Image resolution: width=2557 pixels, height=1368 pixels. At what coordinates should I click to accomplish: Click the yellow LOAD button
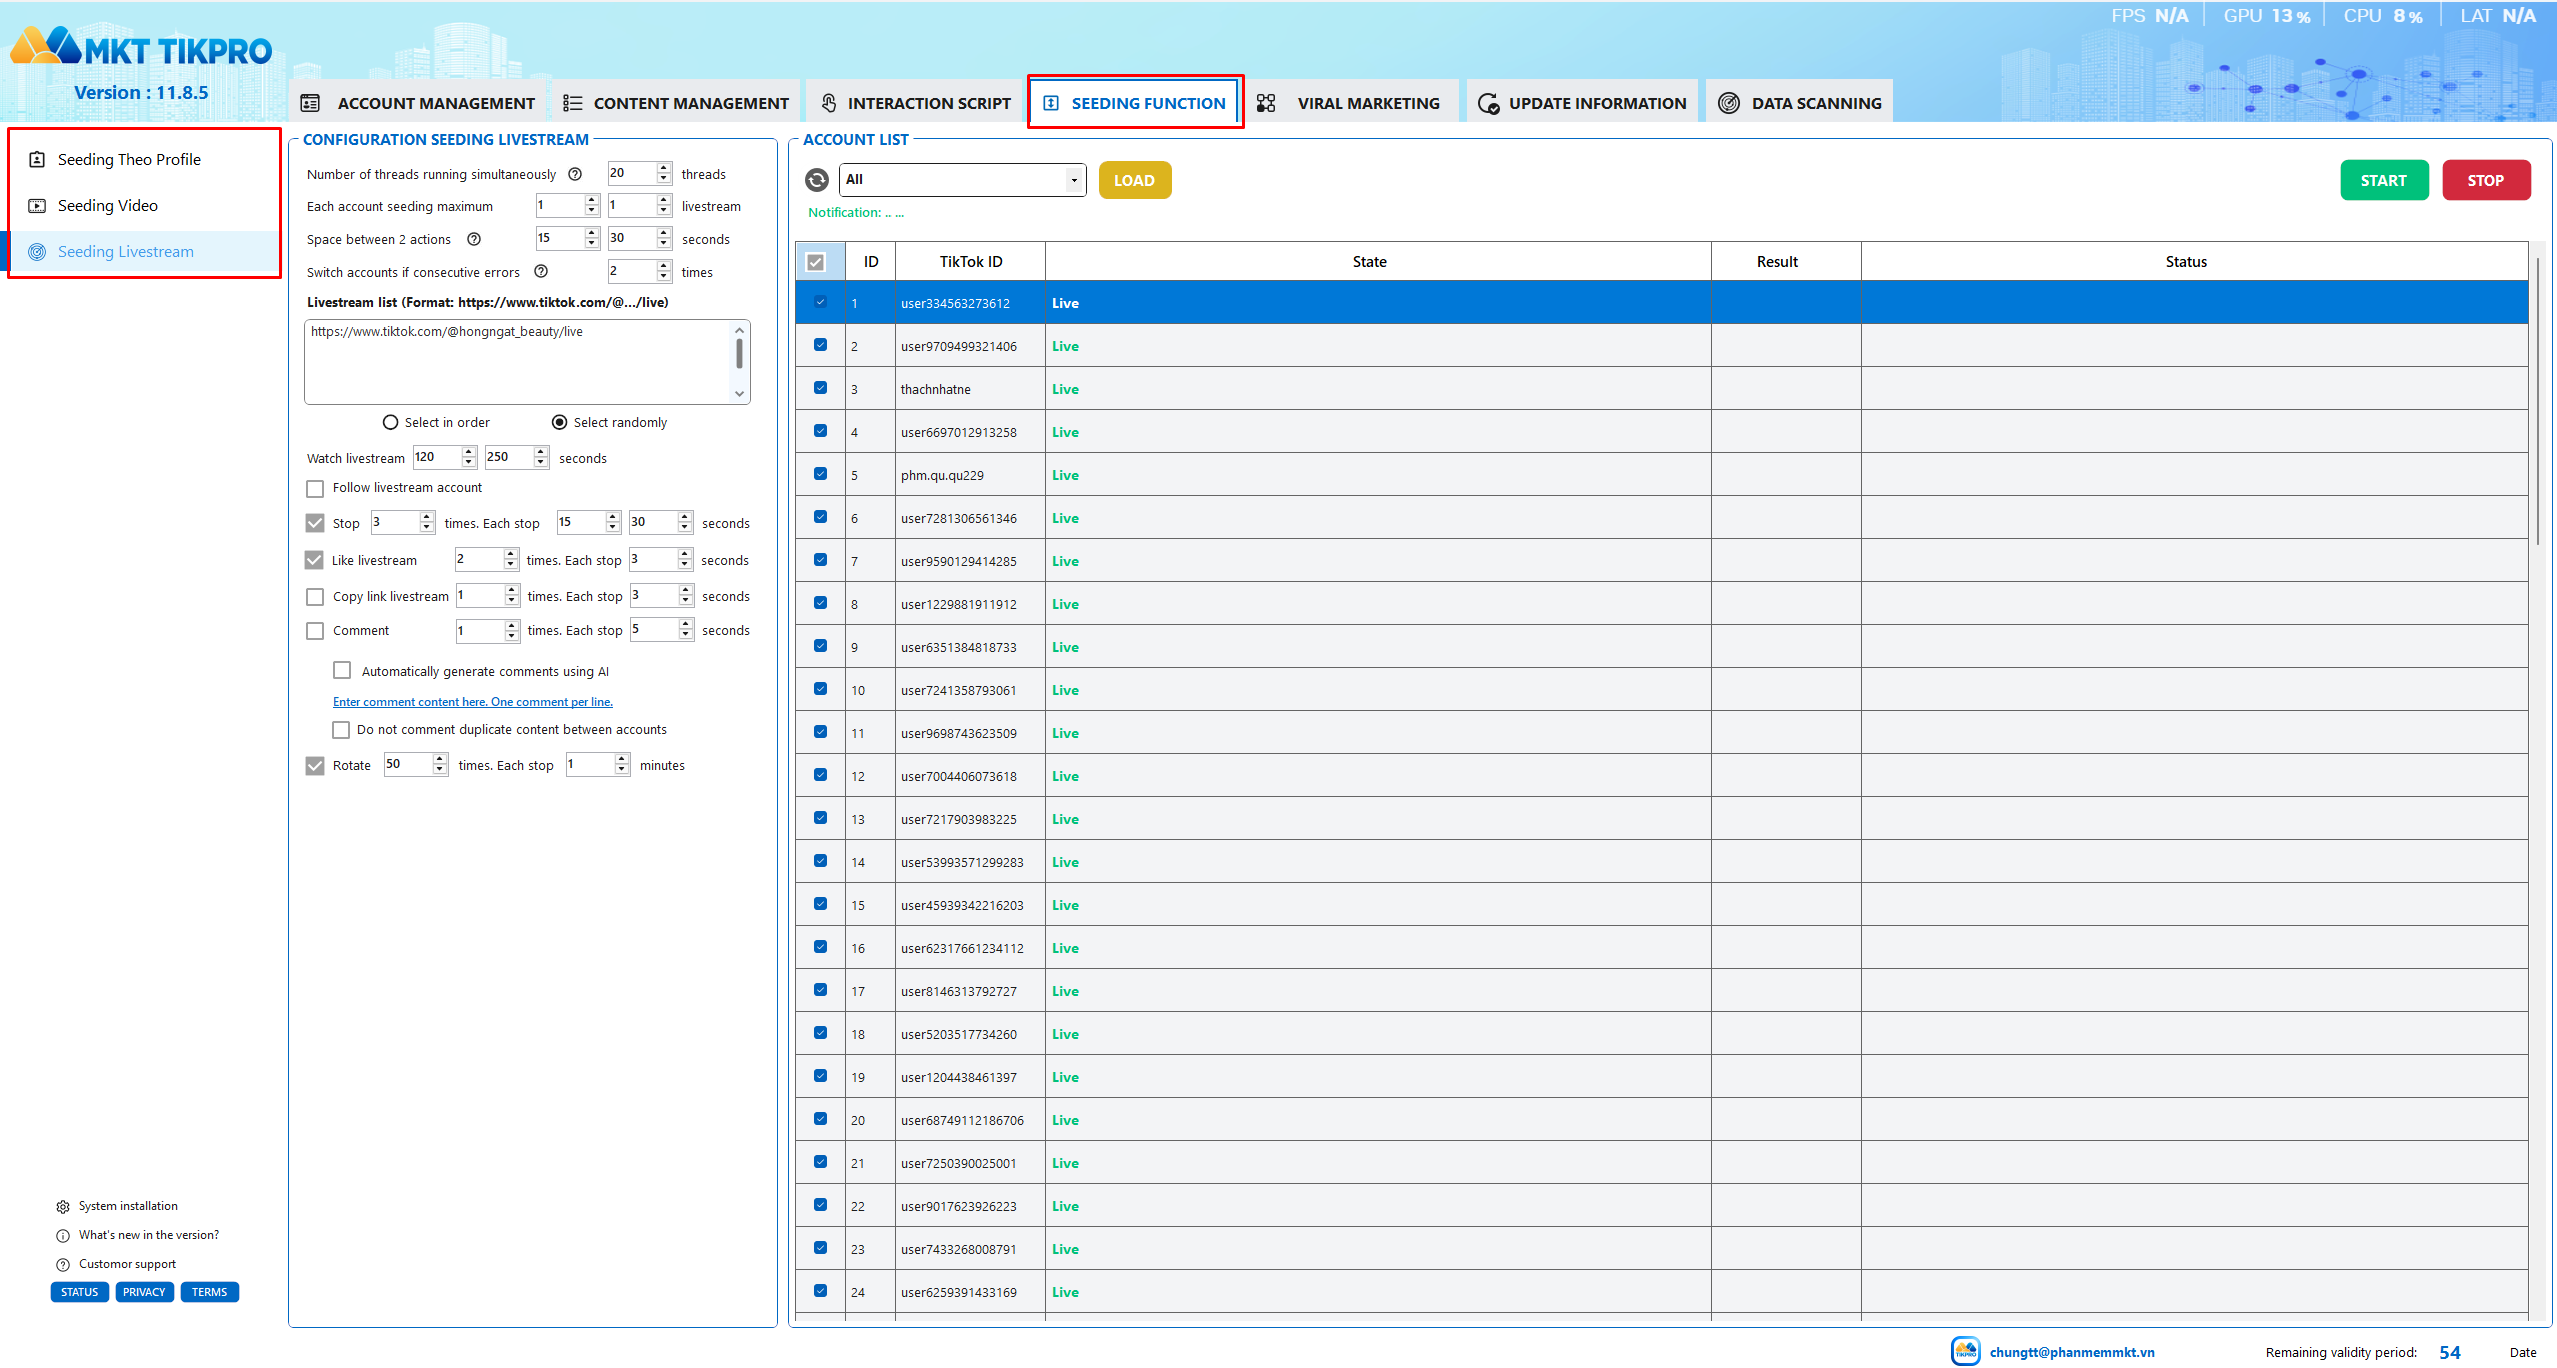(1134, 181)
